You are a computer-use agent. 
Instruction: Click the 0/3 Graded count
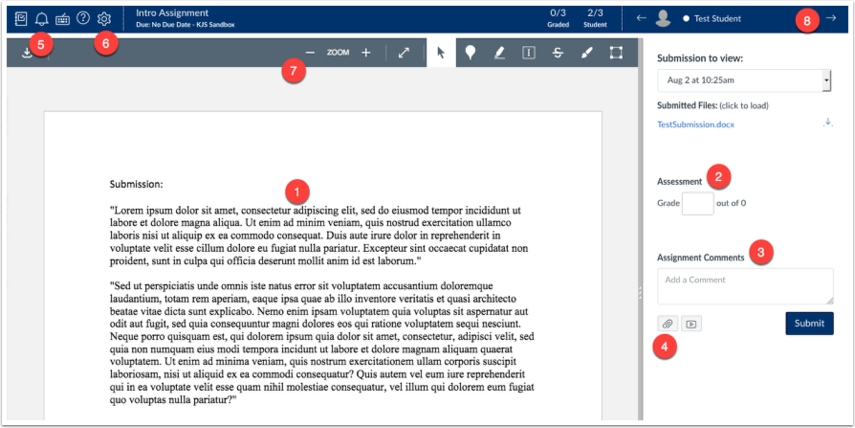pyautogui.click(x=558, y=18)
